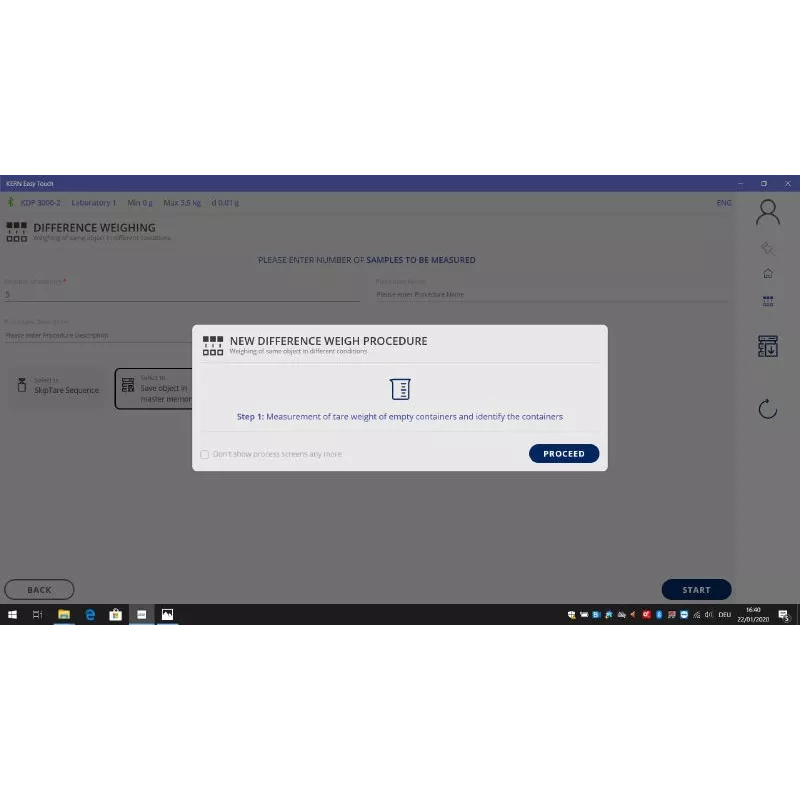
Task: Click the refresh circular arrow icon
Action: [767, 408]
